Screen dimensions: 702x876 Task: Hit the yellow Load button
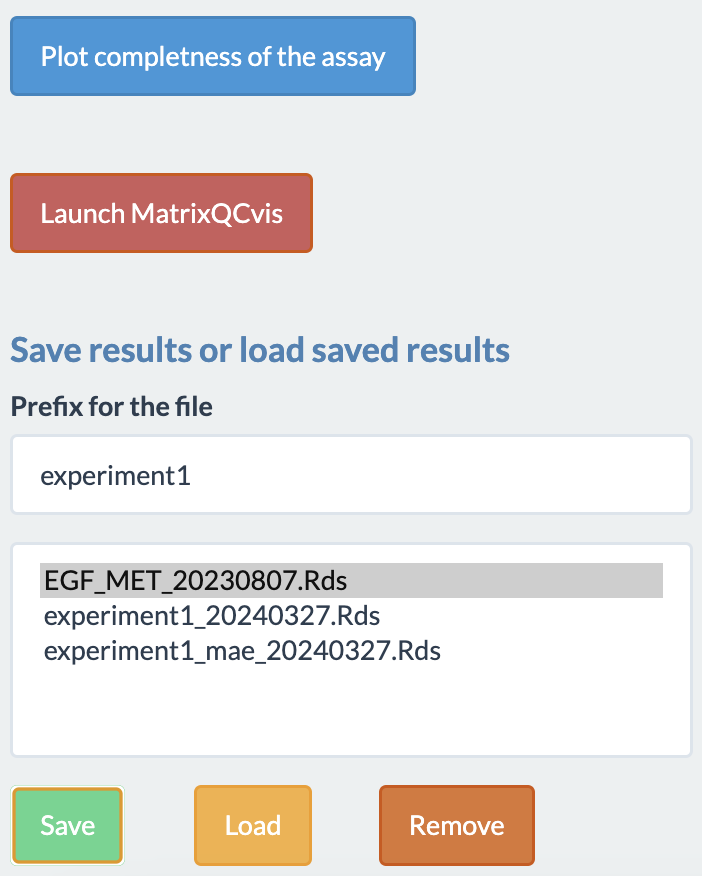253,825
